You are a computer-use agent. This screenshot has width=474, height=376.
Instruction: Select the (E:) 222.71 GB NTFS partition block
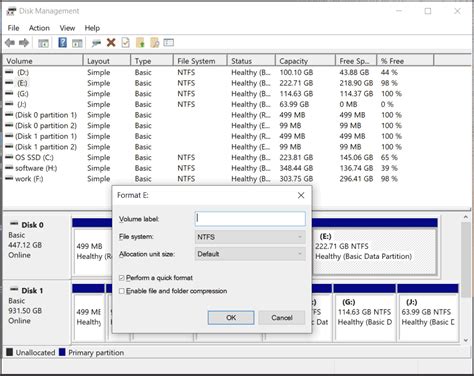pos(375,247)
